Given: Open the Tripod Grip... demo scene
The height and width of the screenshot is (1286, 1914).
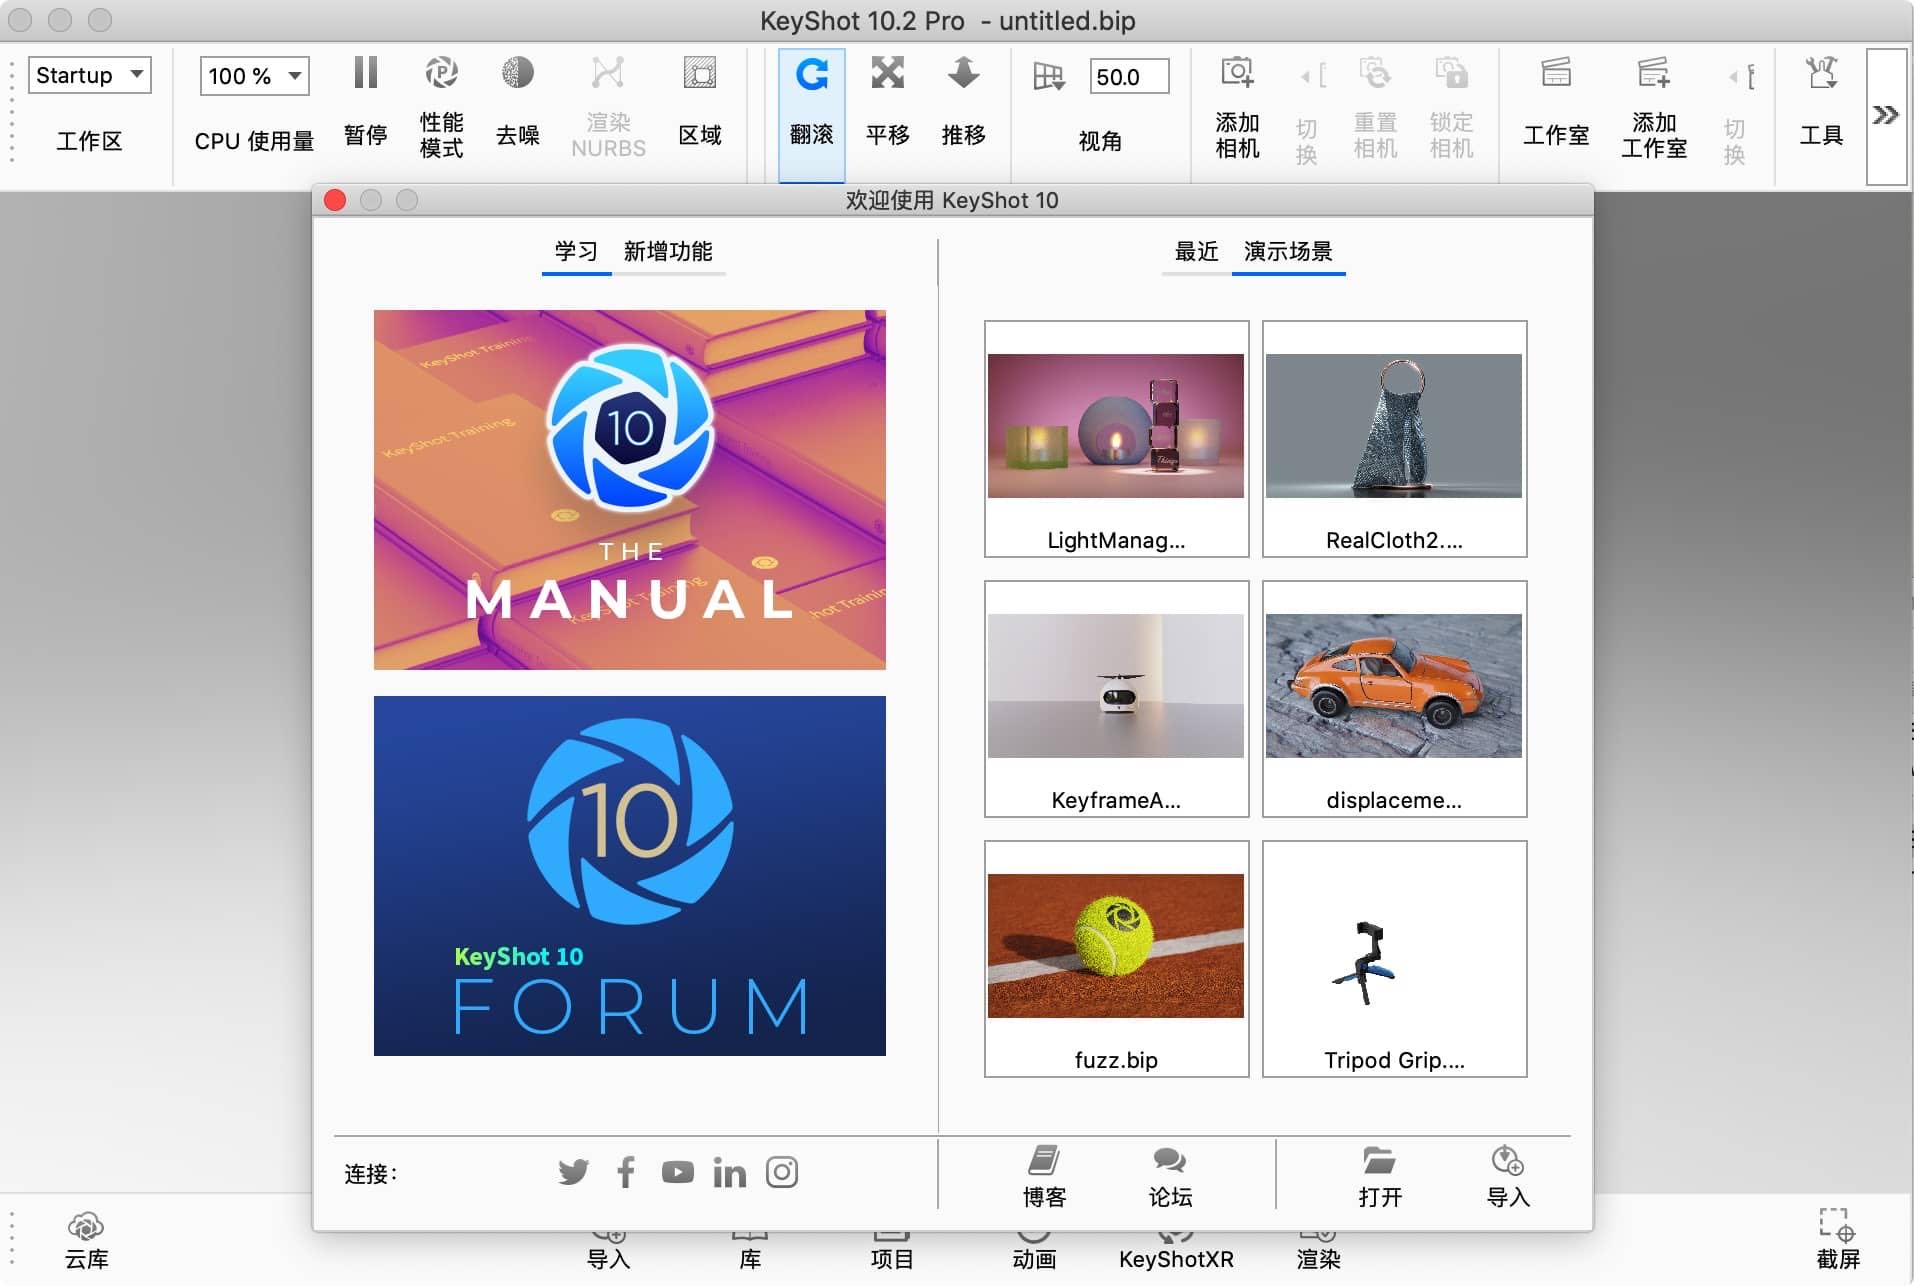Looking at the screenshot, I should [1394, 958].
